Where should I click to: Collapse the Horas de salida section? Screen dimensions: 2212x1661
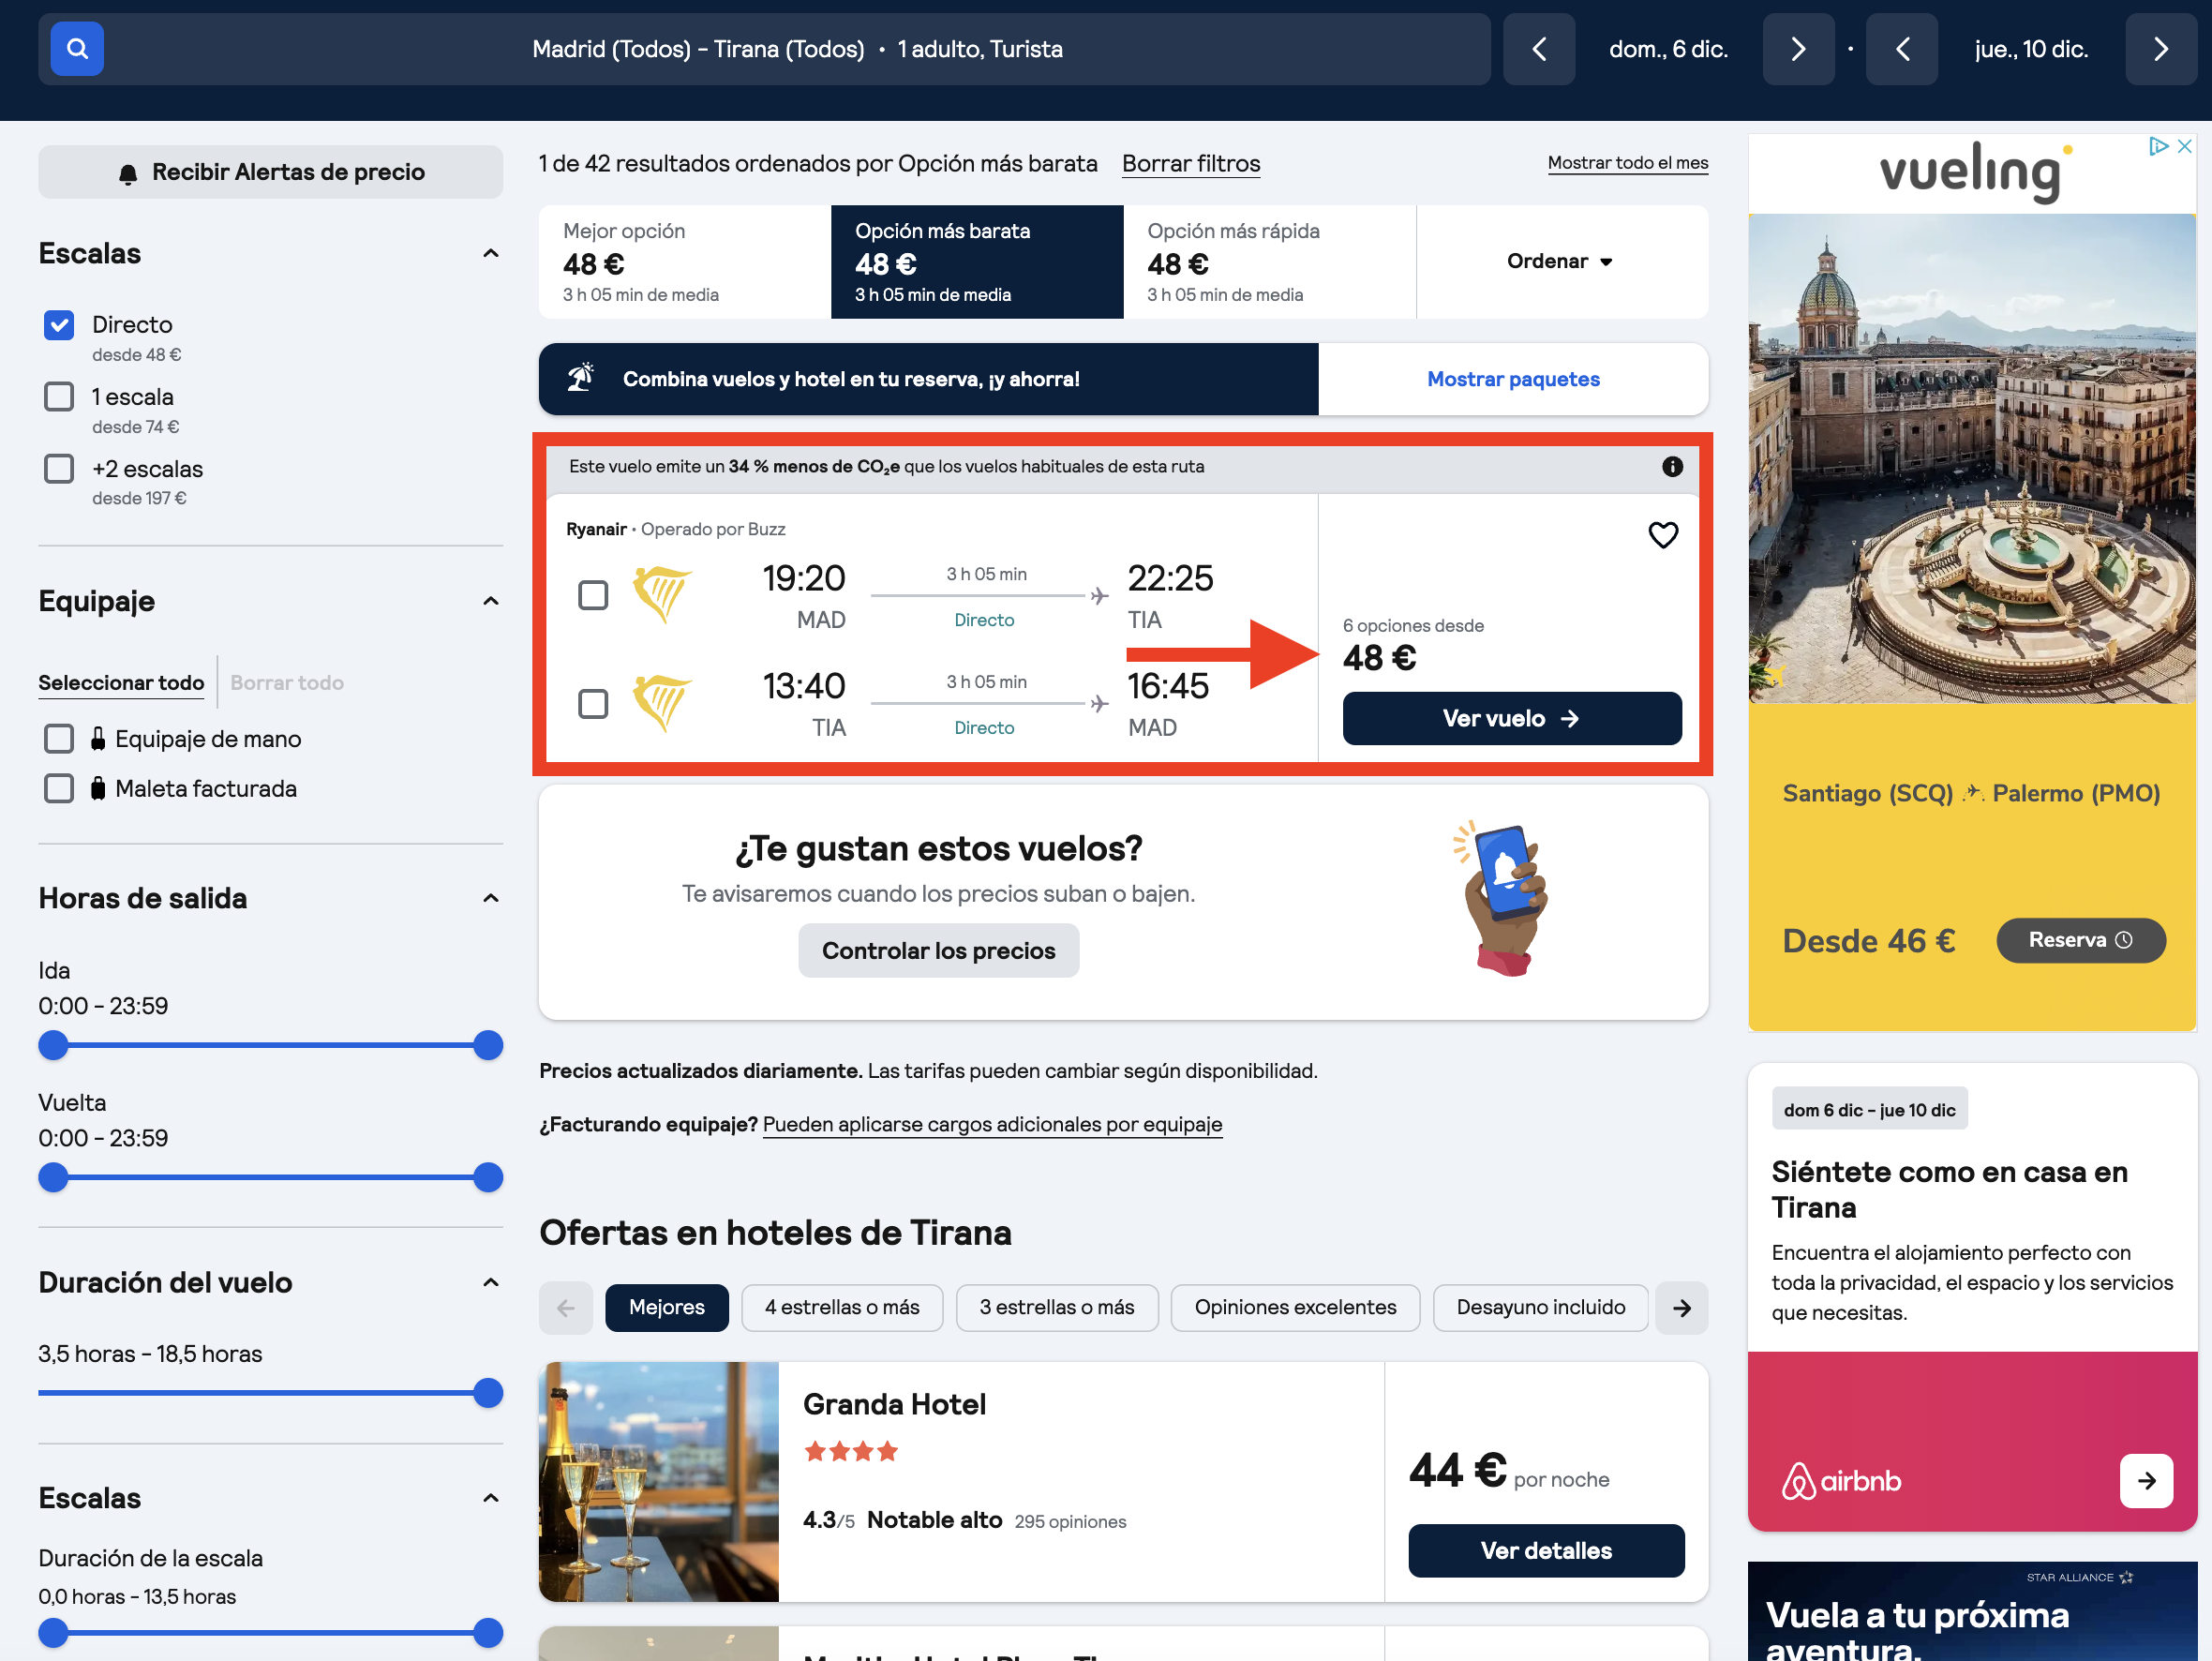coord(491,899)
